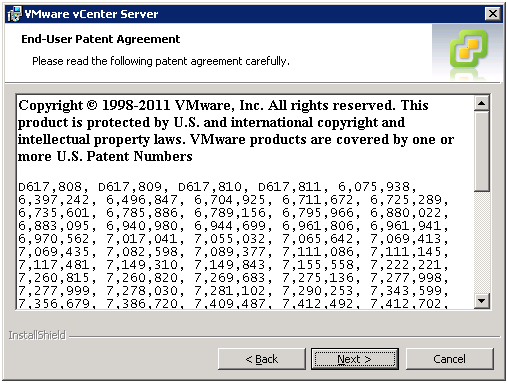Click 'Please read the following patent agreement carefully' text
508x383 pixels.
(161, 61)
